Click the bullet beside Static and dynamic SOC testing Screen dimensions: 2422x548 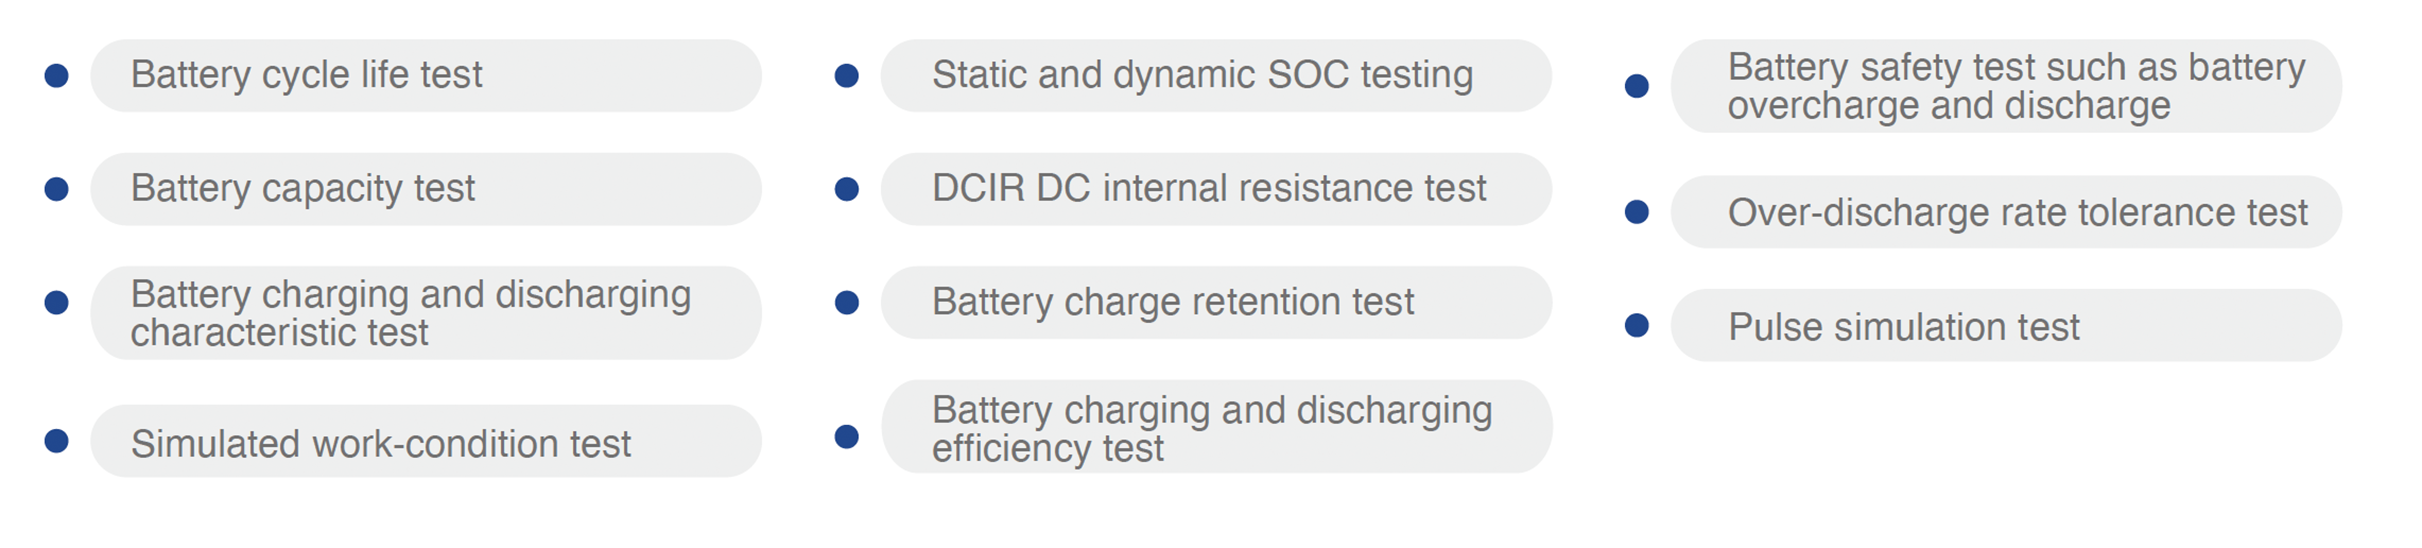(847, 75)
